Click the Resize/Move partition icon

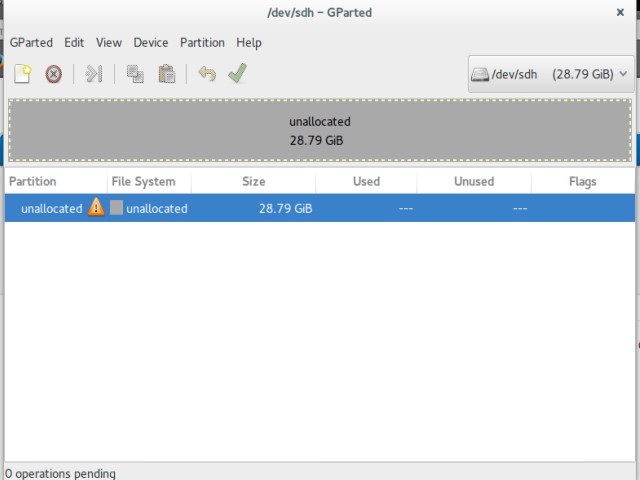click(x=94, y=73)
